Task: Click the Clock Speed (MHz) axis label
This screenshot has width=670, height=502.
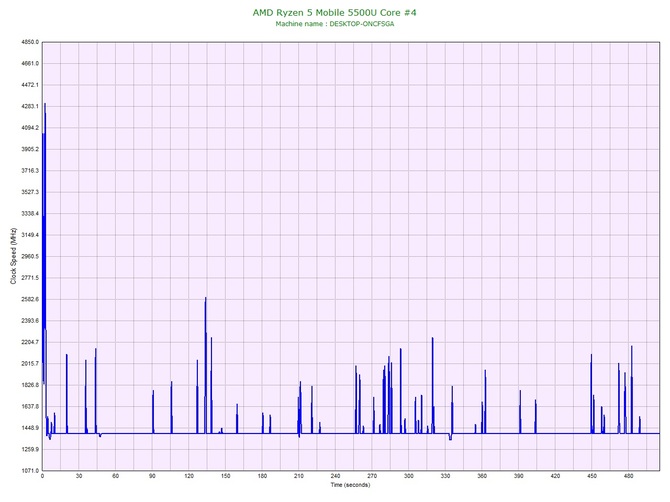Action: pos(13,256)
